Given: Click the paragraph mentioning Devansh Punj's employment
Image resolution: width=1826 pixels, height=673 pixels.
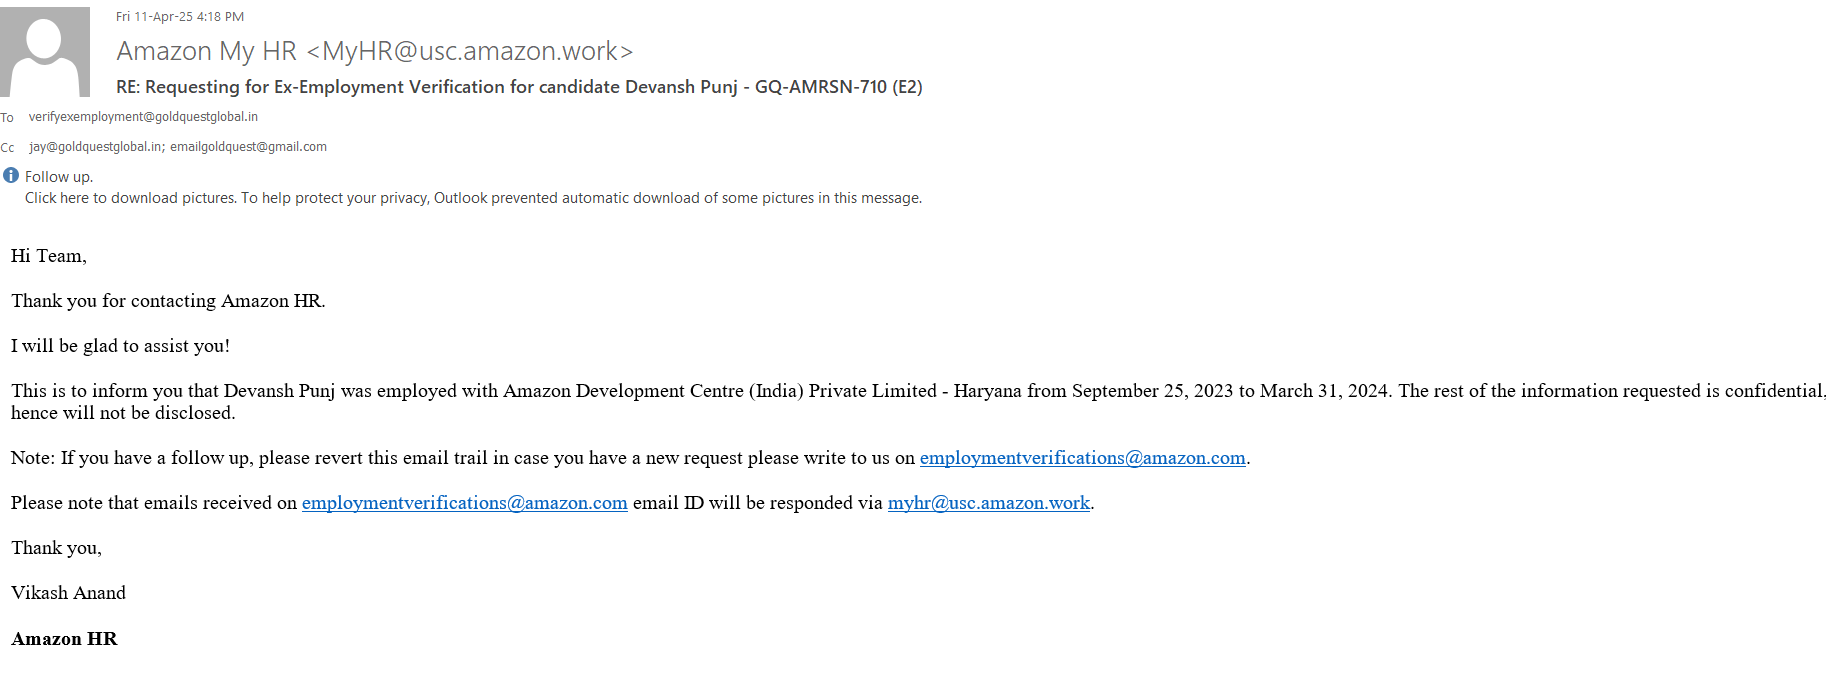Looking at the screenshot, I should point(700,391).
